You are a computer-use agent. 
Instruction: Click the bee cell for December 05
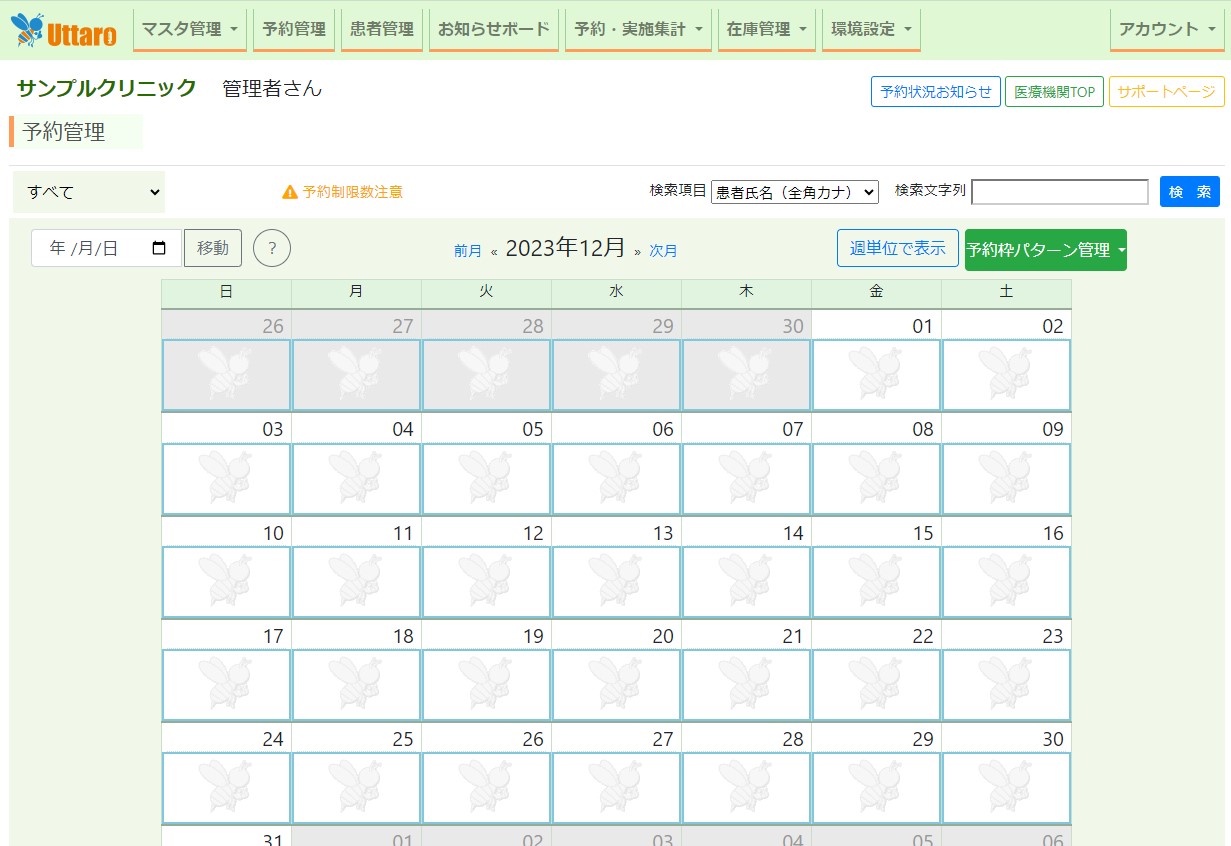pyautogui.click(x=486, y=479)
